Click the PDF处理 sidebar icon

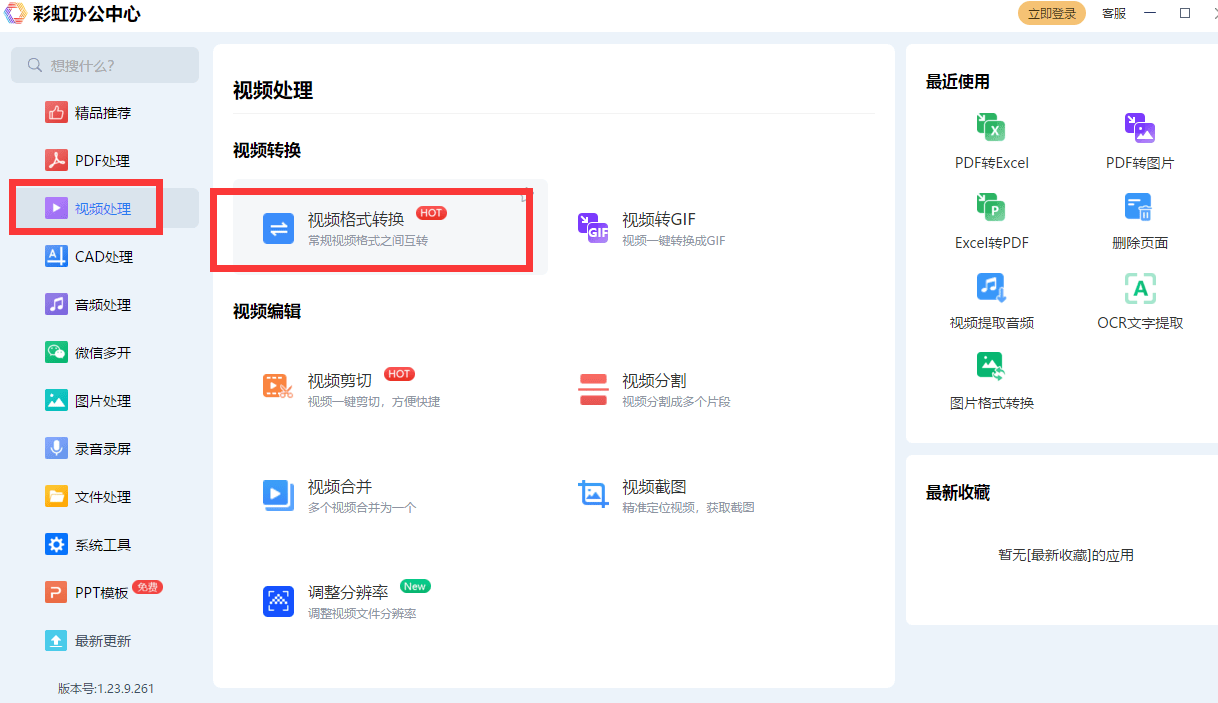point(56,160)
